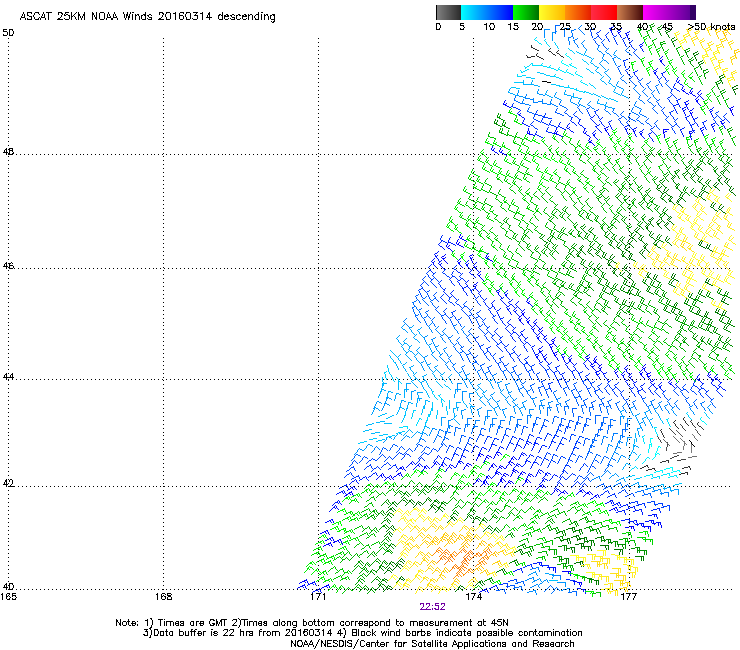Viewport: 740px width, 650px height.
Task: Click the latitude label 40
Action: (8, 587)
